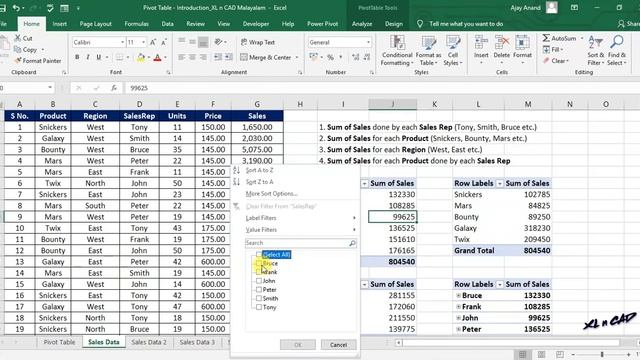
Task: Expand the Bruce row in the pivot table
Action: pyautogui.click(x=458, y=296)
